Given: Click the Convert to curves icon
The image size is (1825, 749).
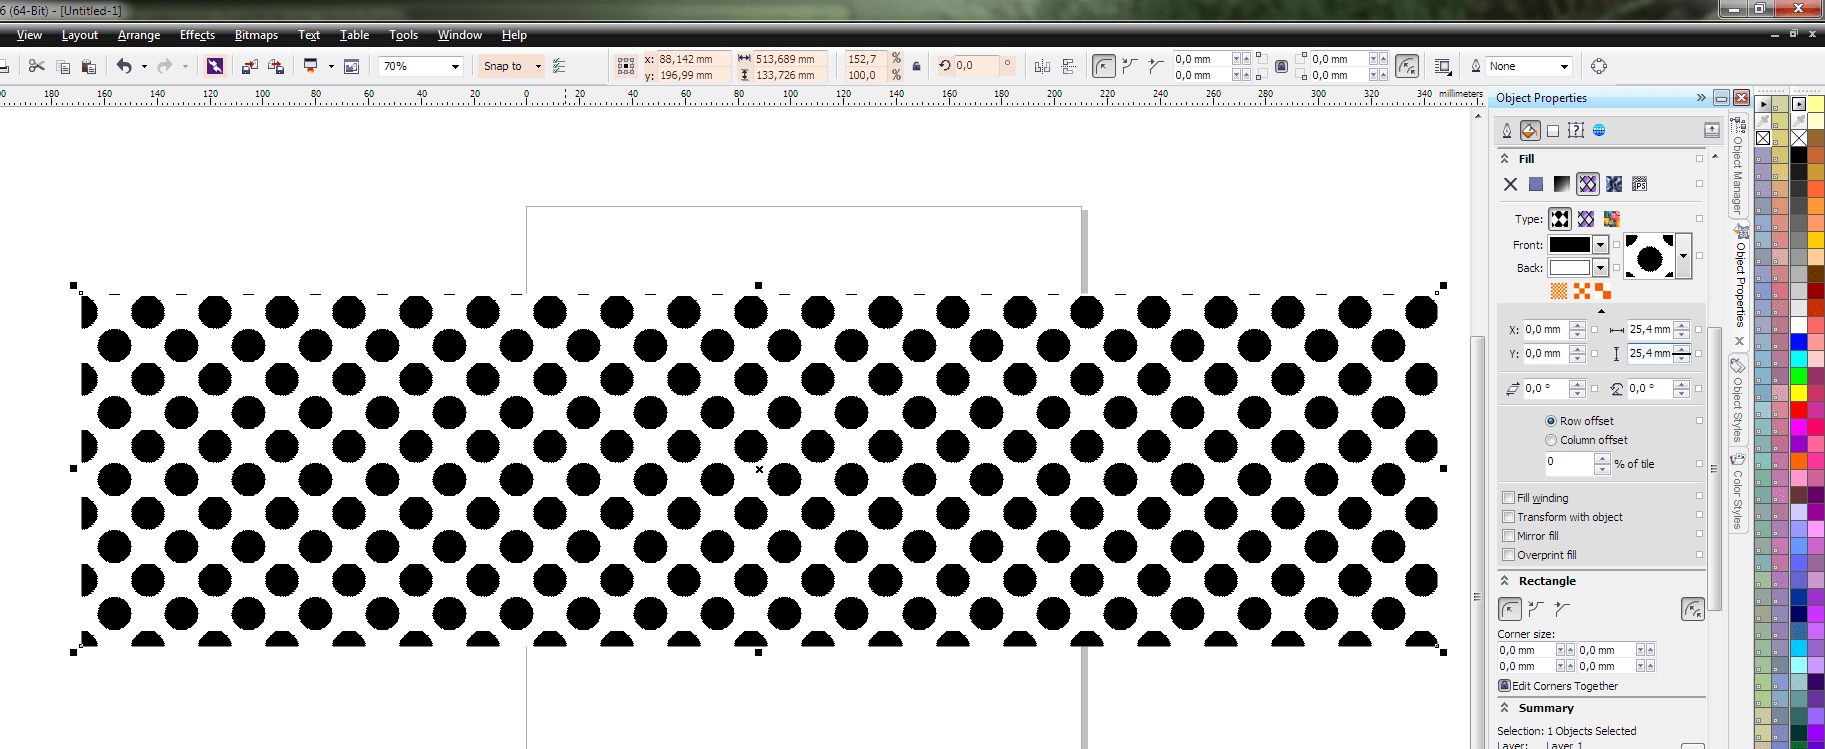Looking at the screenshot, I should (x=1599, y=66).
